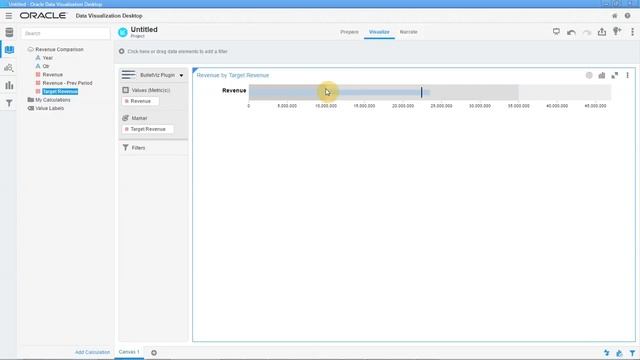
Task: Open the Visualizations panel icon
Action: tap(9, 85)
